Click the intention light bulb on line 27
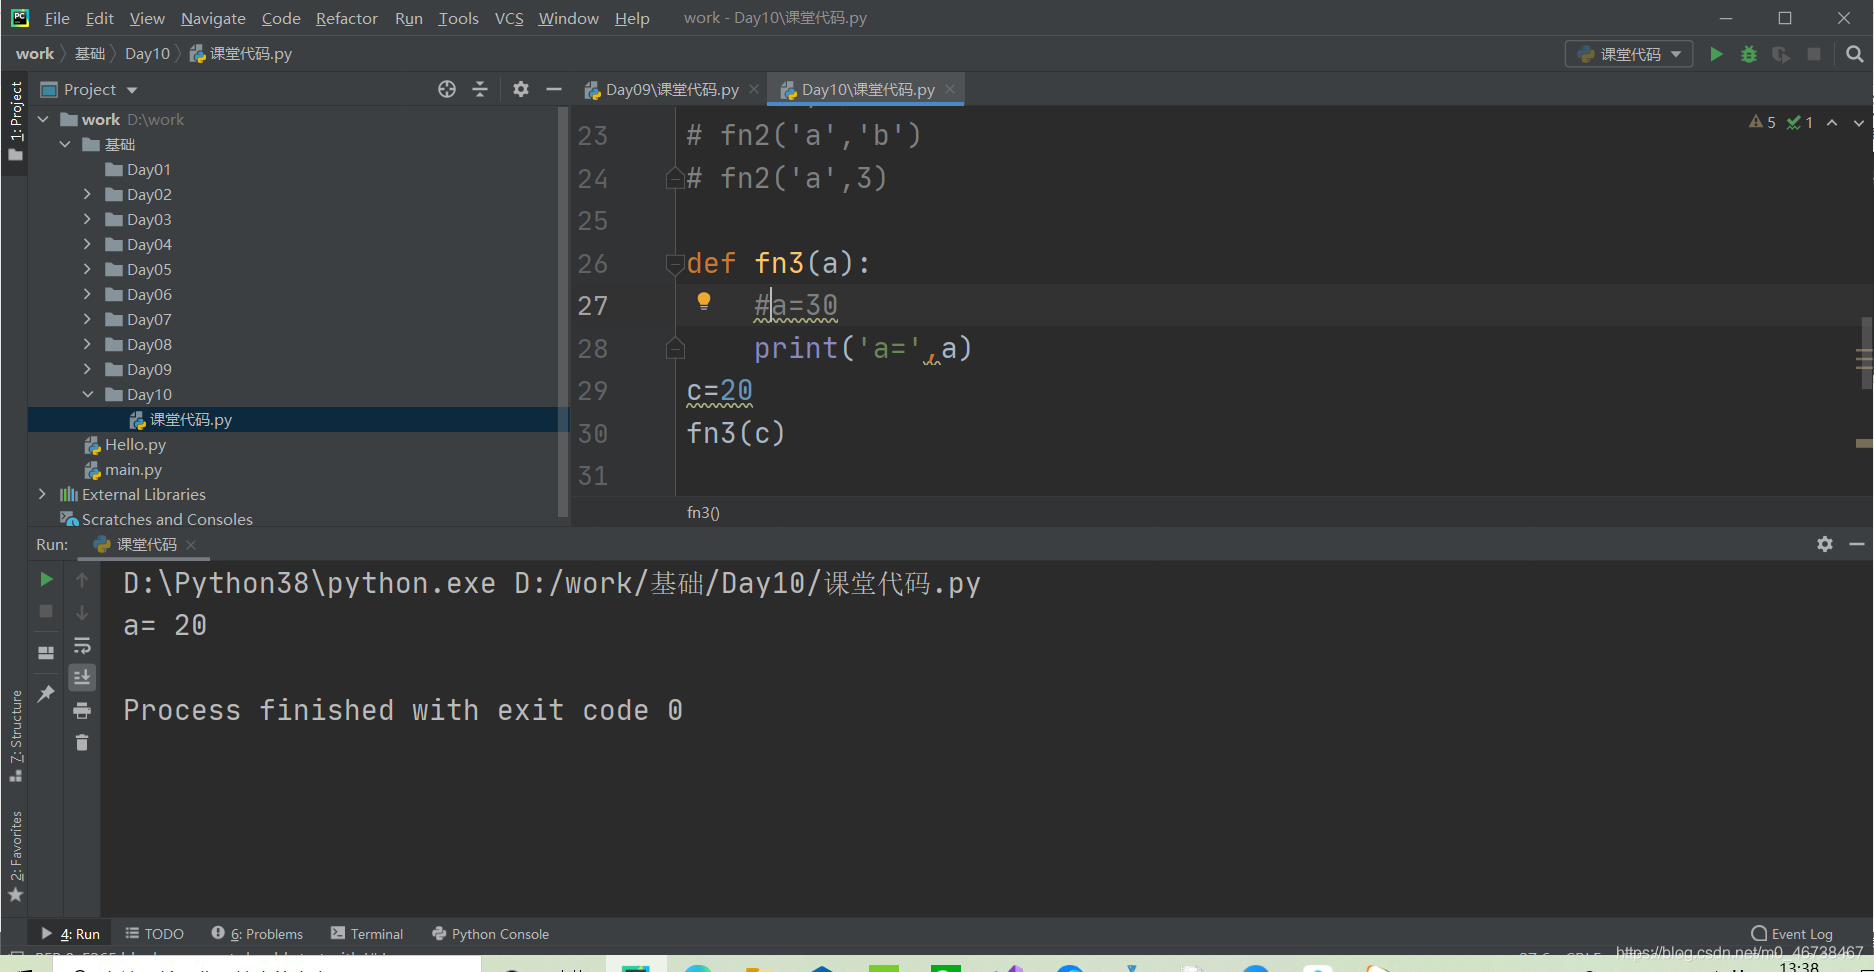The height and width of the screenshot is (972, 1874). pyautogui.click(x=704, y=300)
